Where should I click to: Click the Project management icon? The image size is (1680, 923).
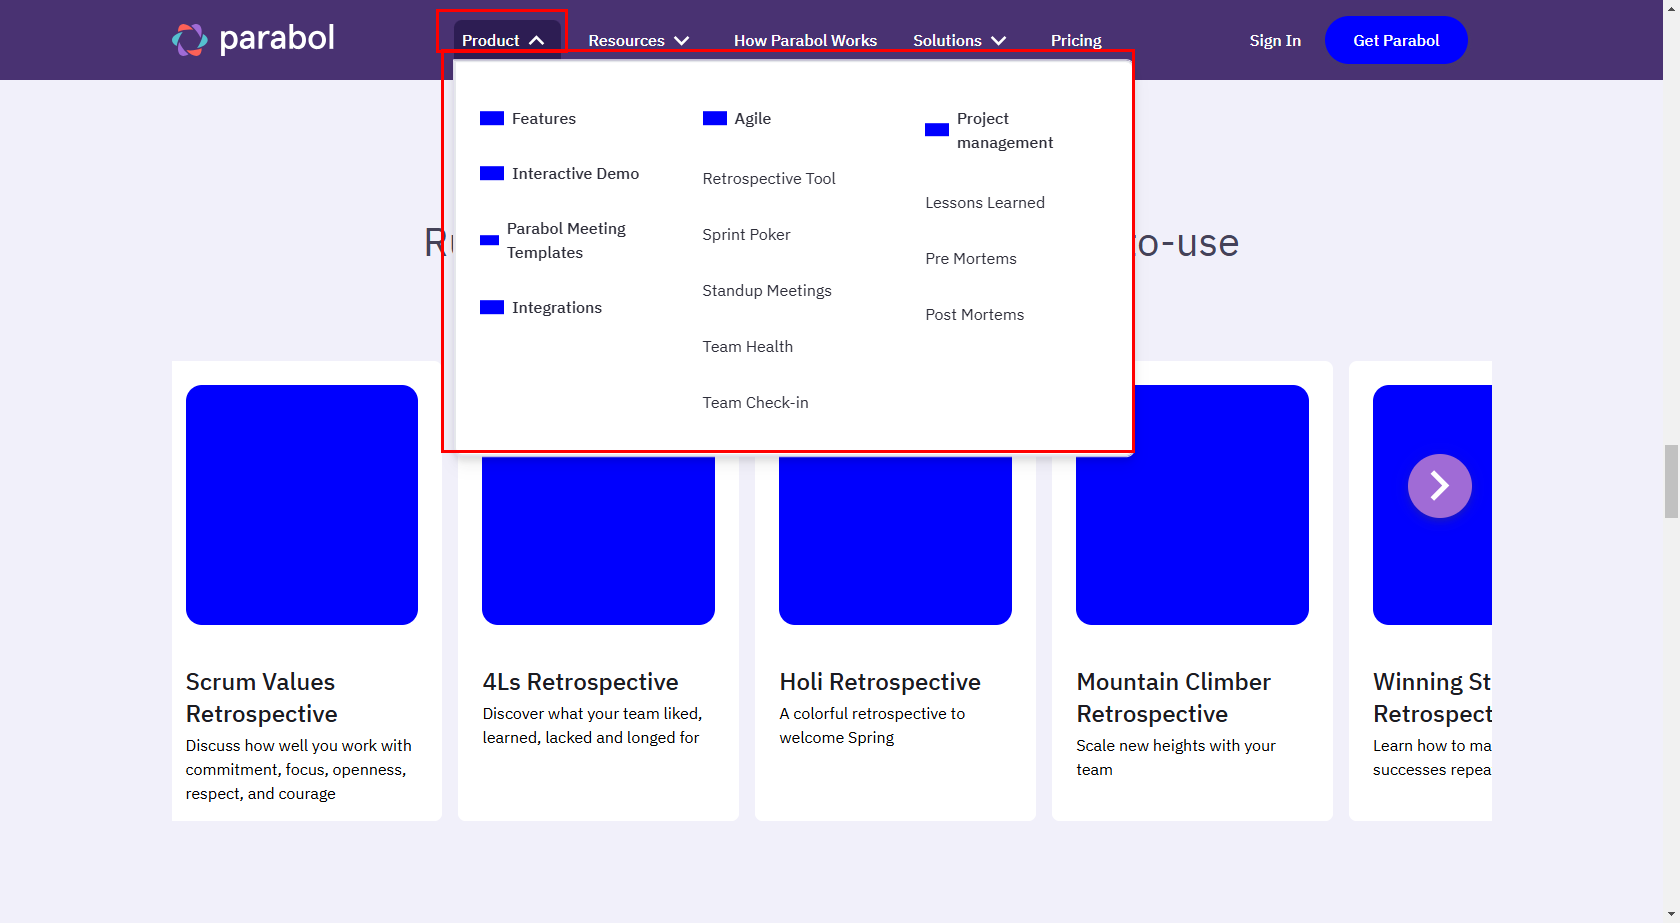click(x=936, y=130)
